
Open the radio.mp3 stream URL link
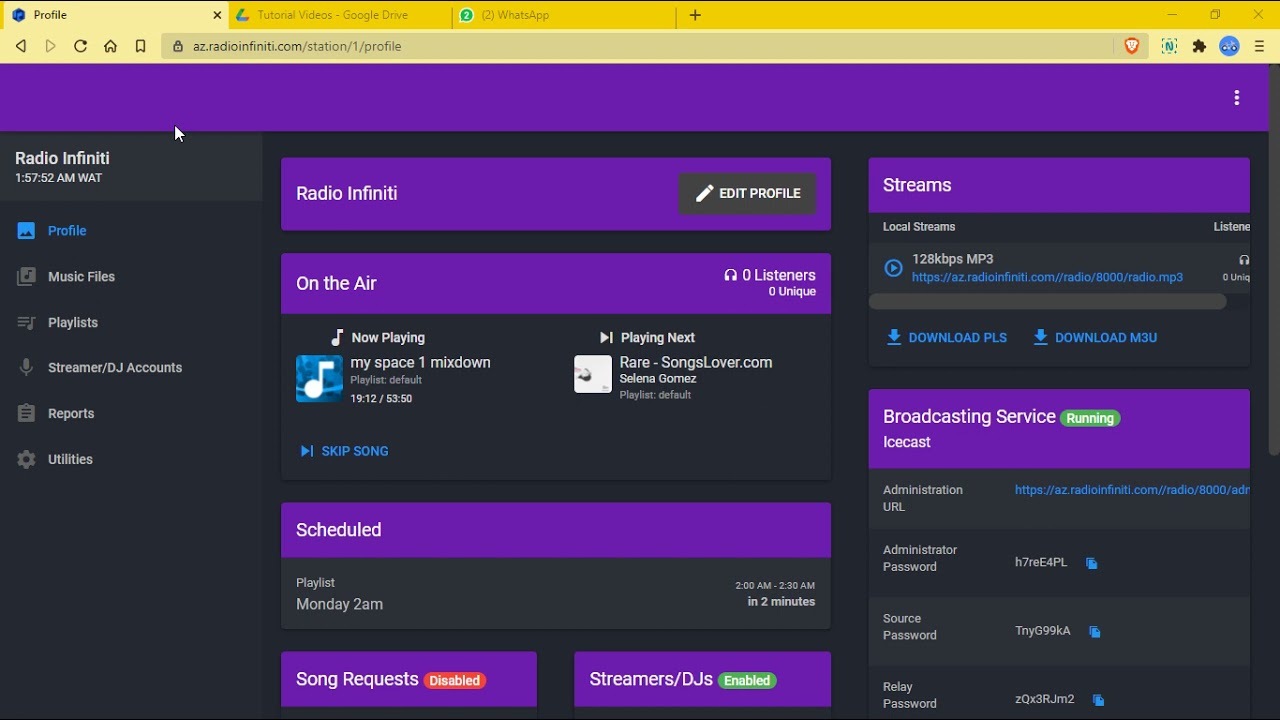point(1047,277)
